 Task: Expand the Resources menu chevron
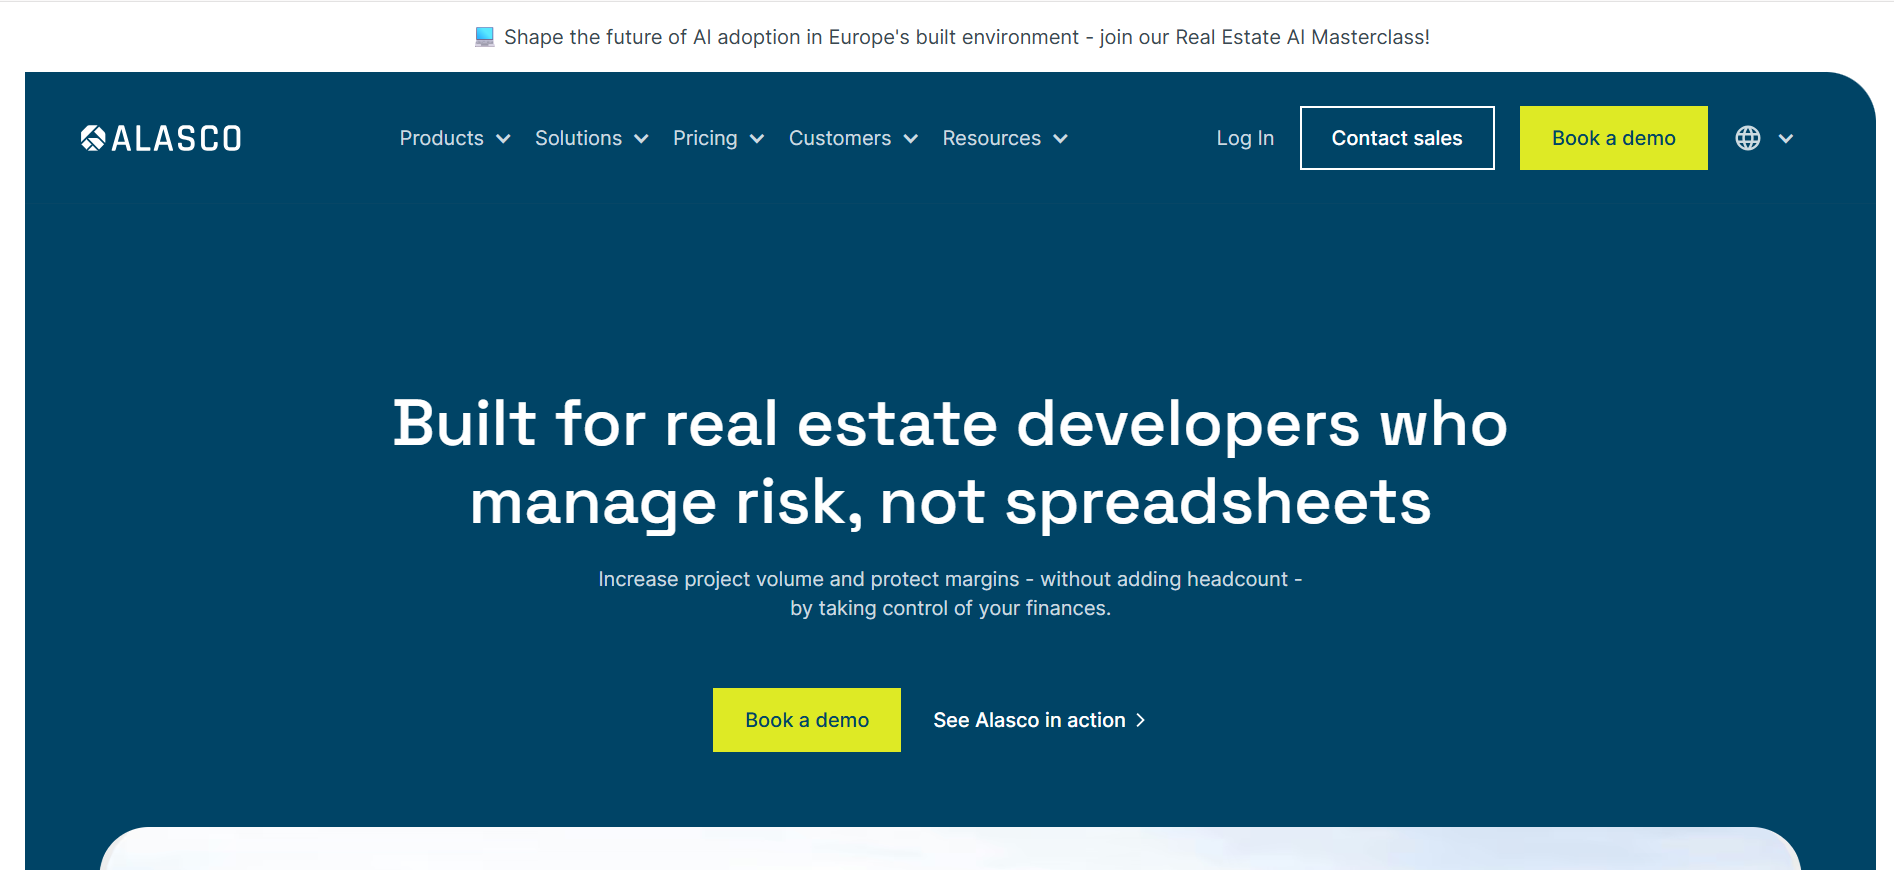(1060, 139)
